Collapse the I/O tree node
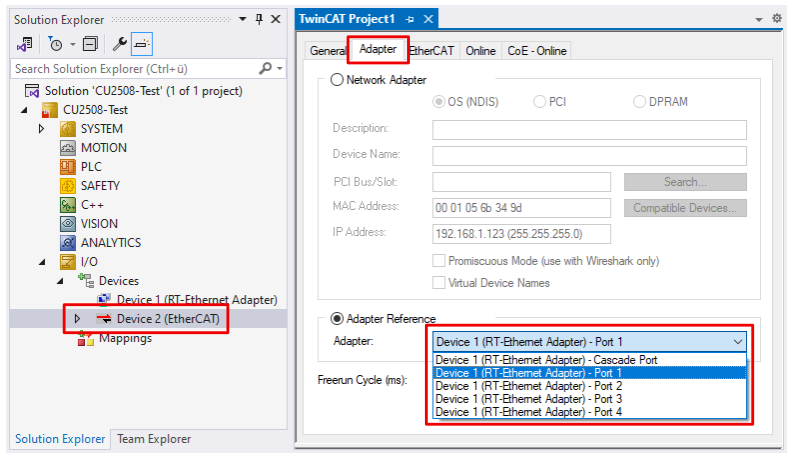Screen dimensions: 793x459 pyautogui.click(x=42, y=262)
